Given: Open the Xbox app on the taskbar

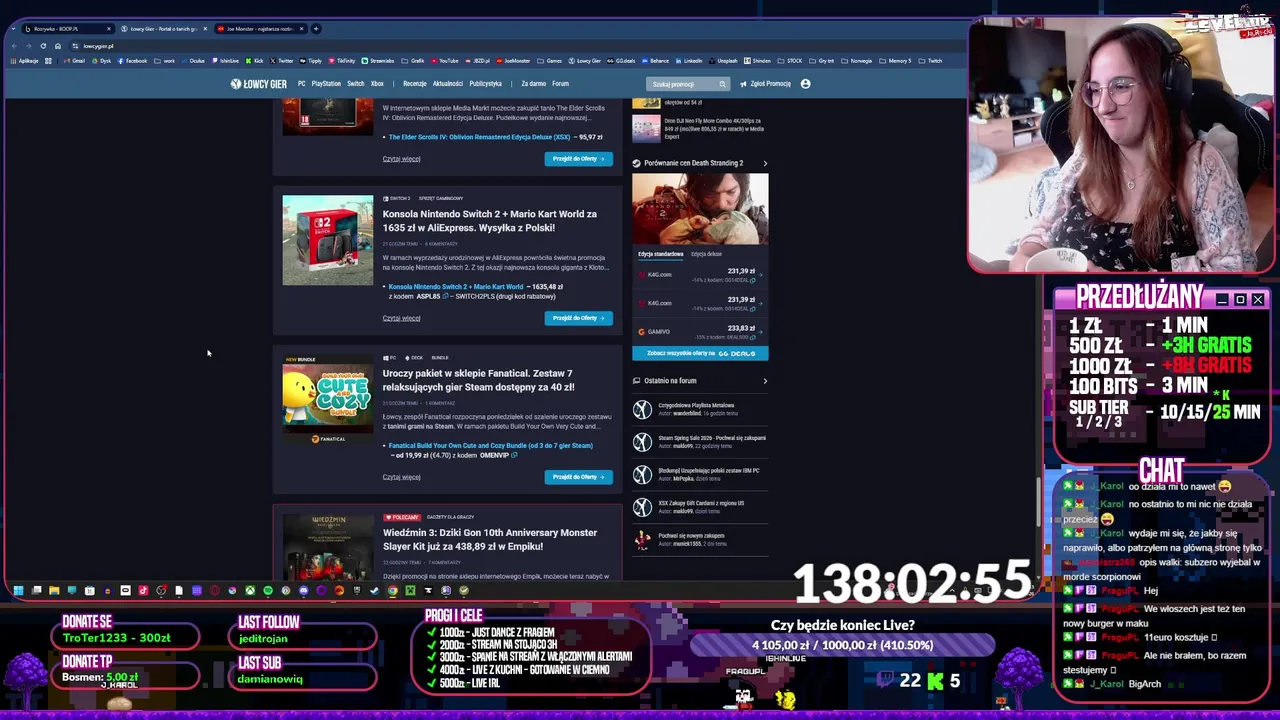Looking at the screenshot, I should click(x=250, y=590).
